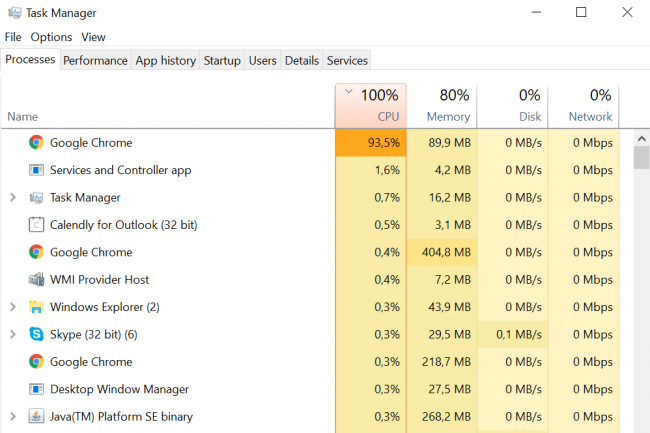Click the 3,1 MB memory cell
The image size is (650, 433).
point(442,225)
